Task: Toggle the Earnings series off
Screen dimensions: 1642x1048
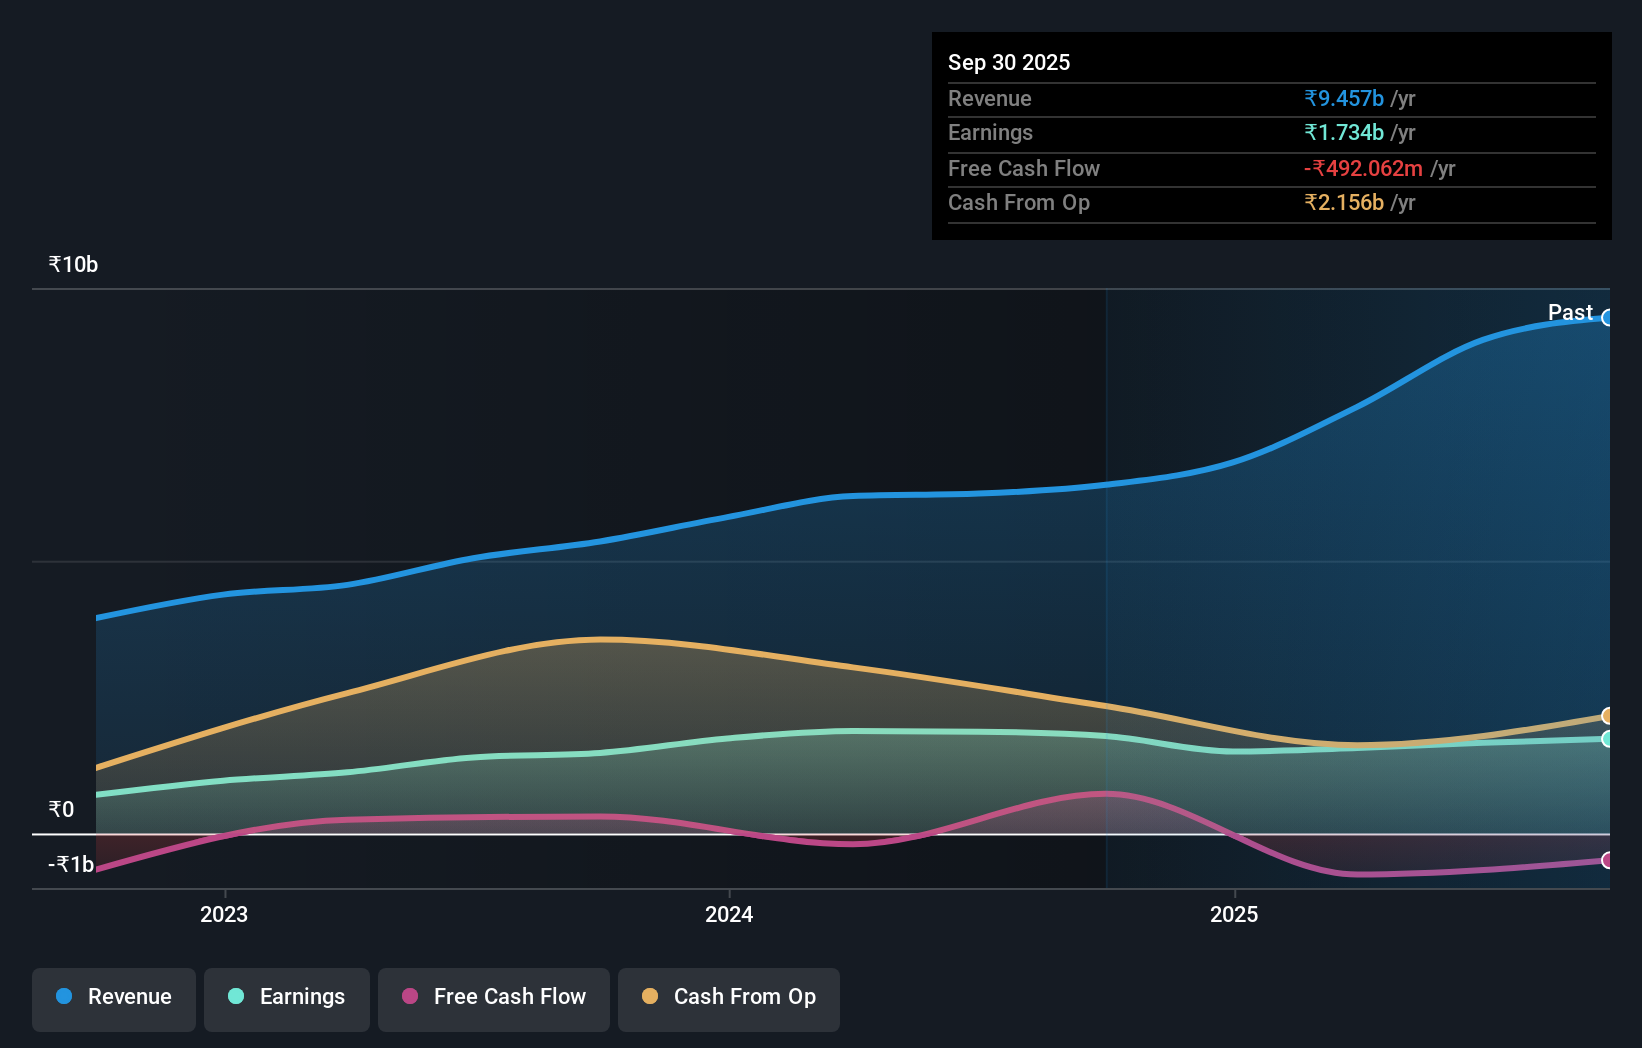Action: click(x=286, y=997)
